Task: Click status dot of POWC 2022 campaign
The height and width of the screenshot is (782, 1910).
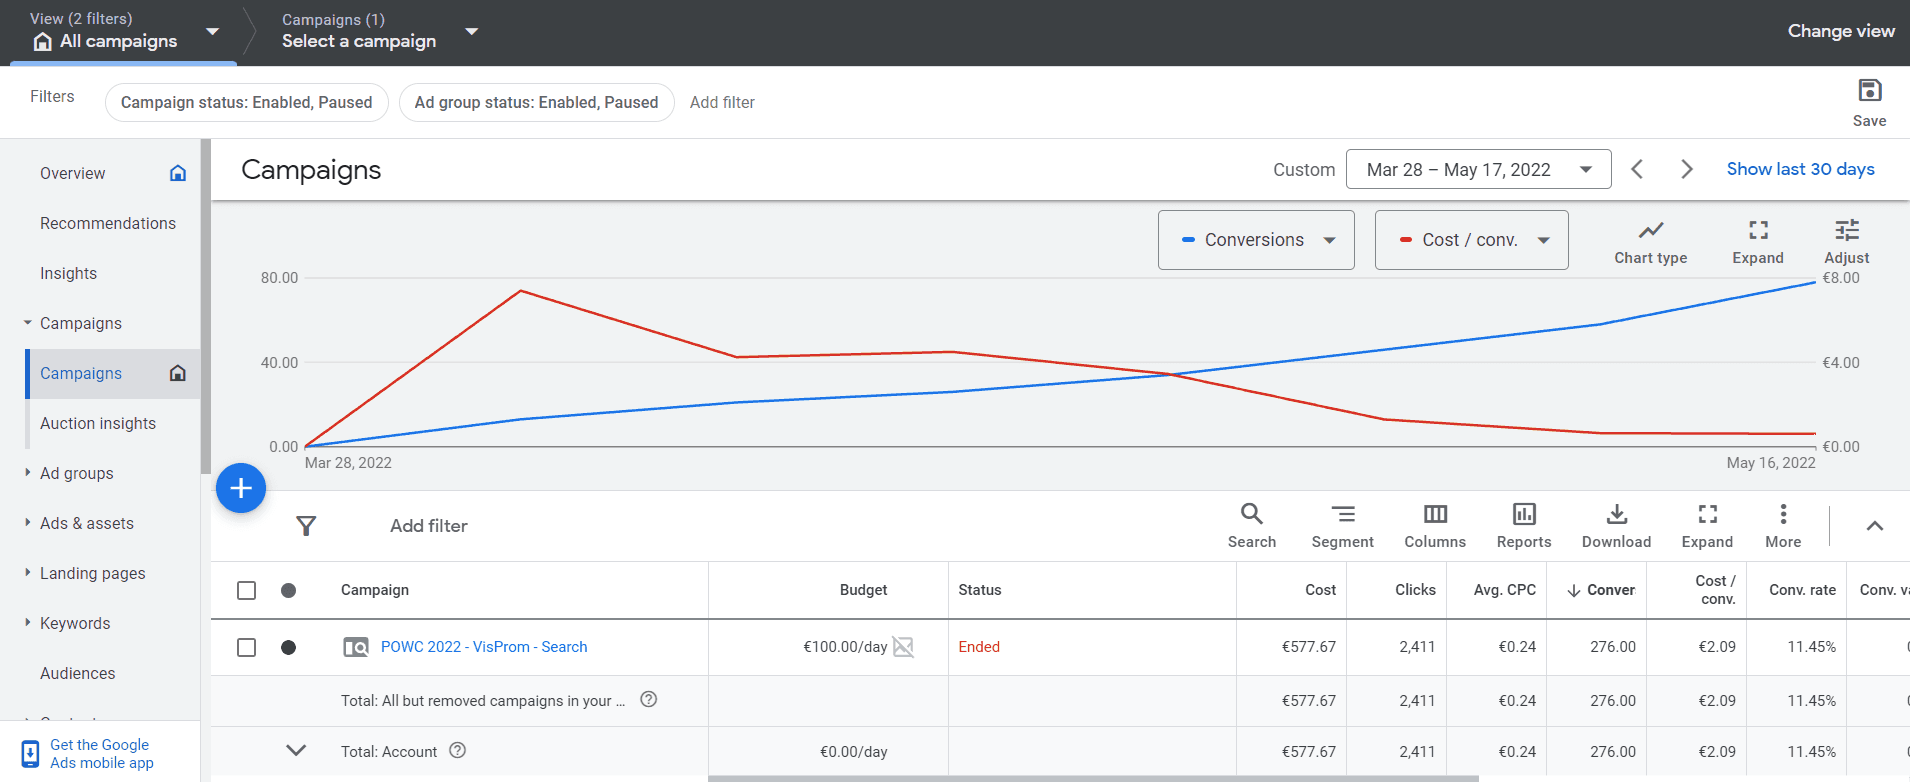Action: click(x=288, y=647)
